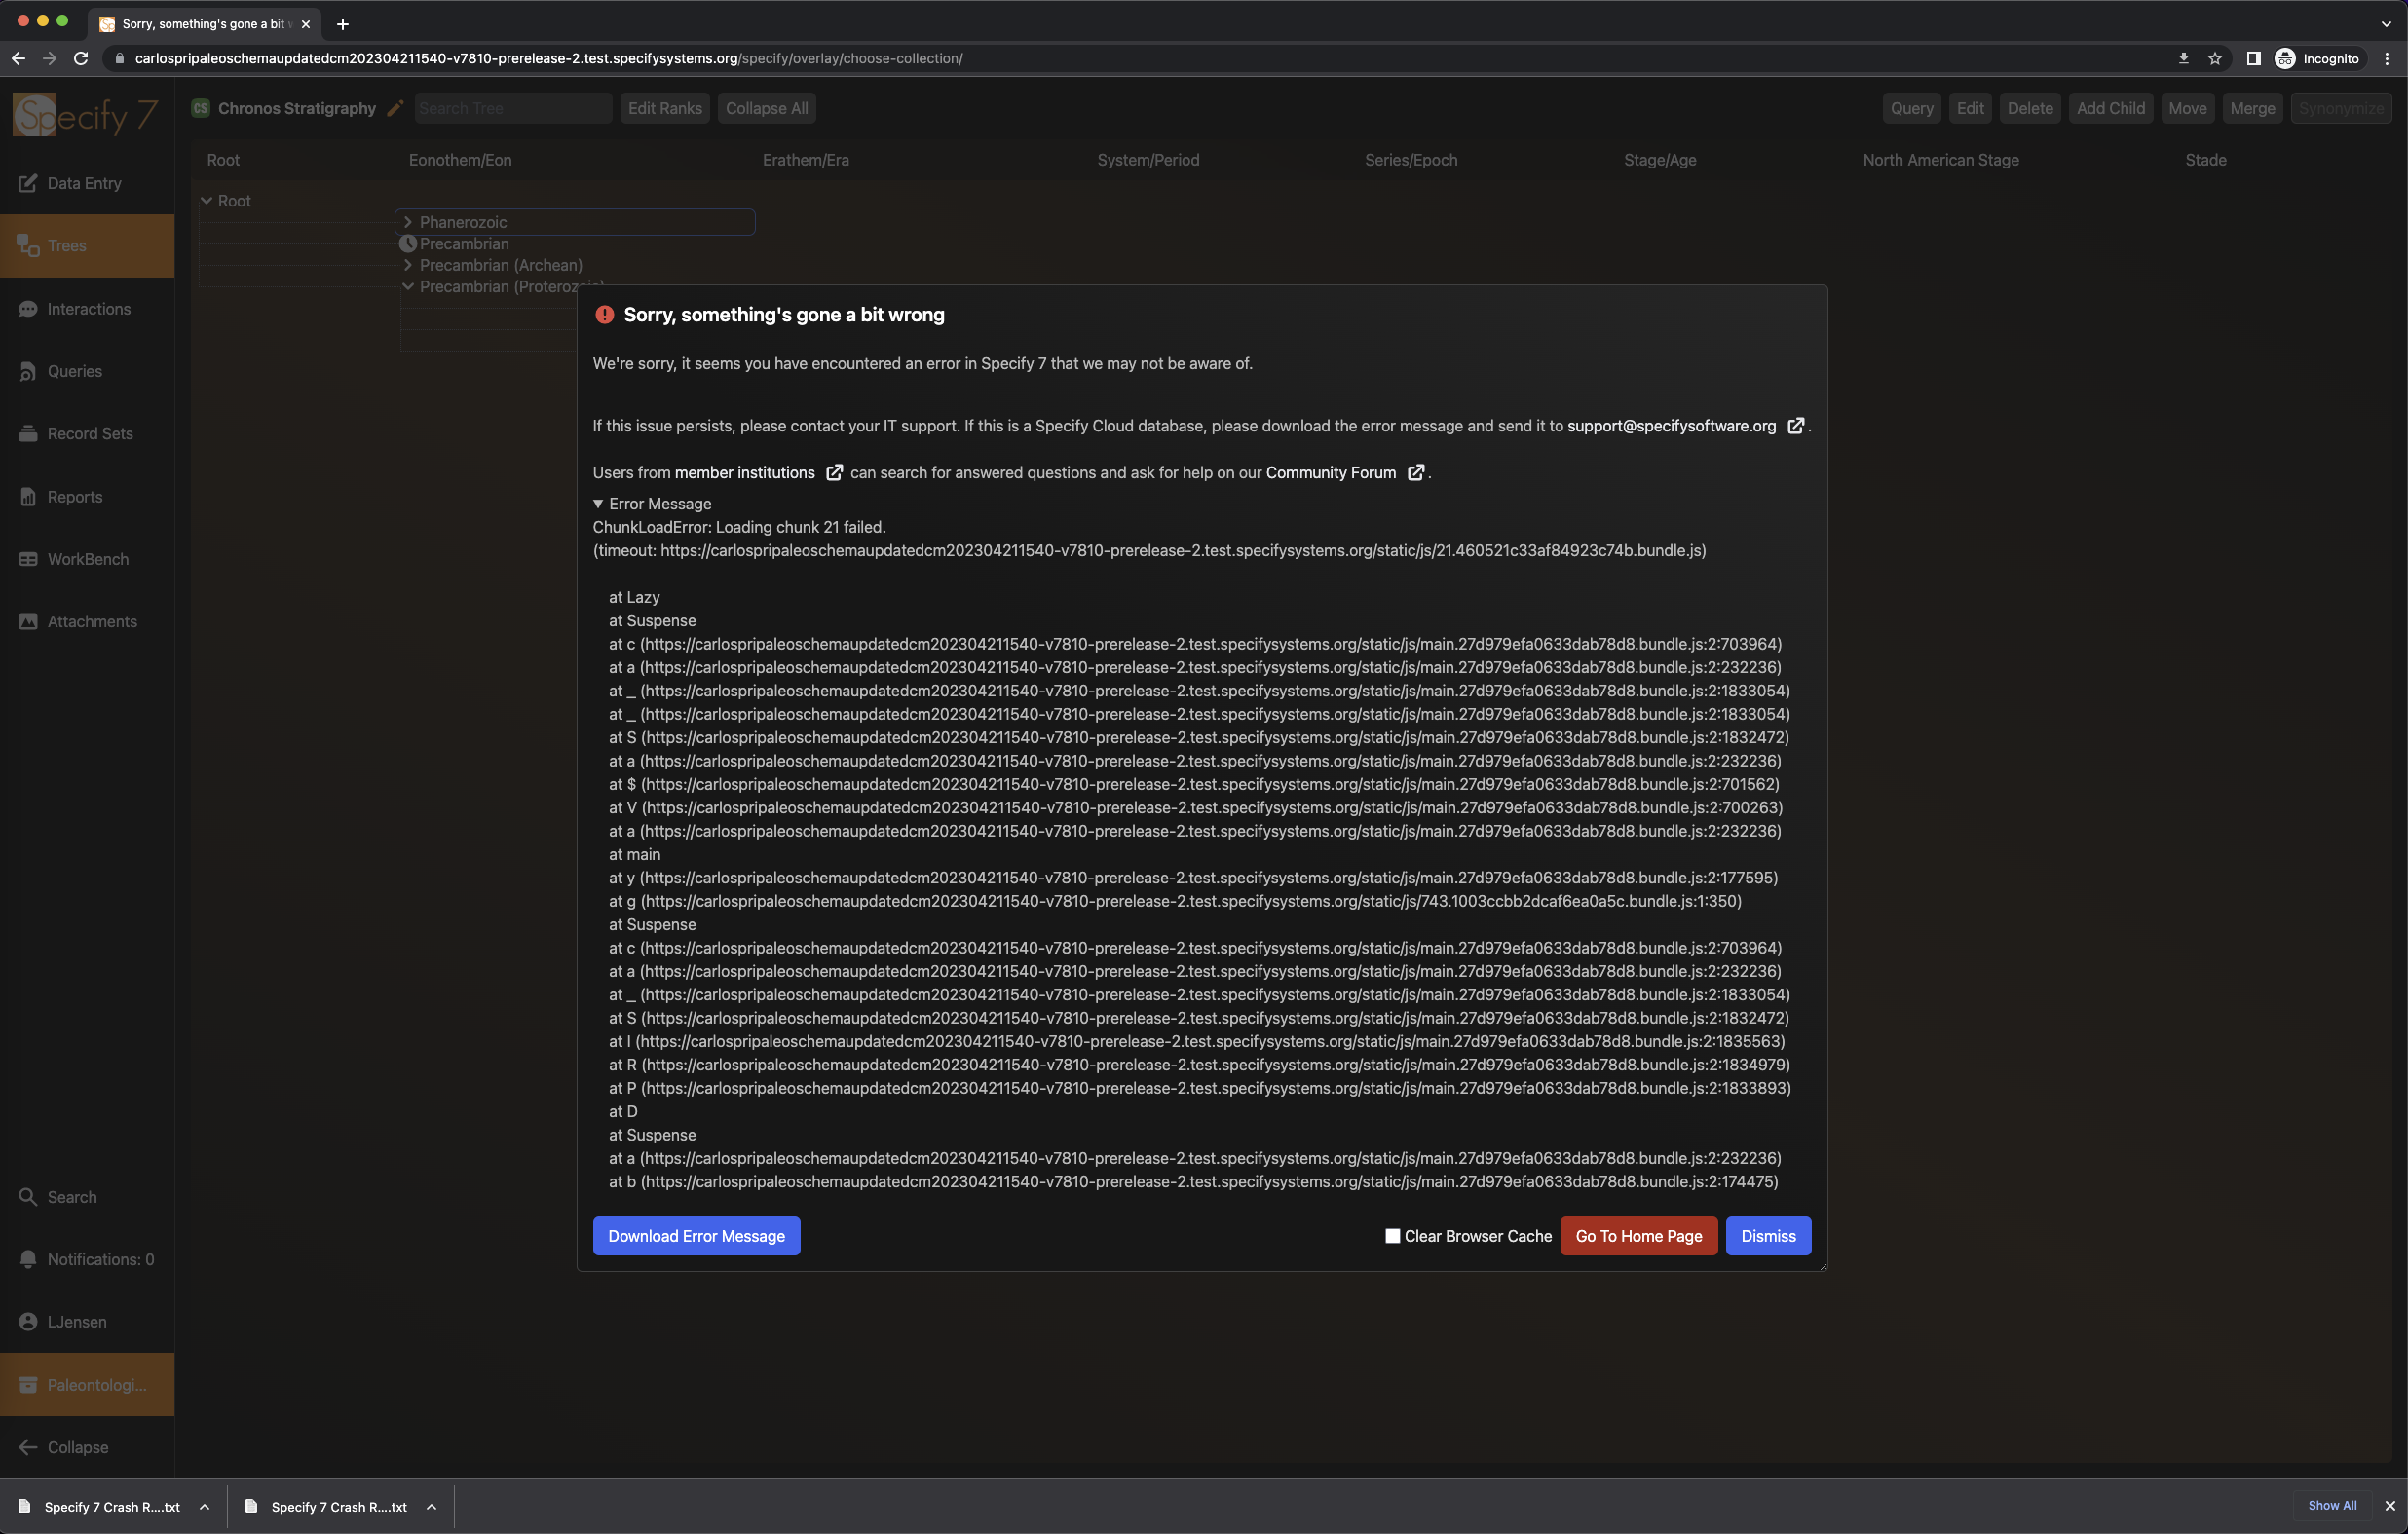
Task: Open the Community Forum link
Action: (x=1330, y=473)
